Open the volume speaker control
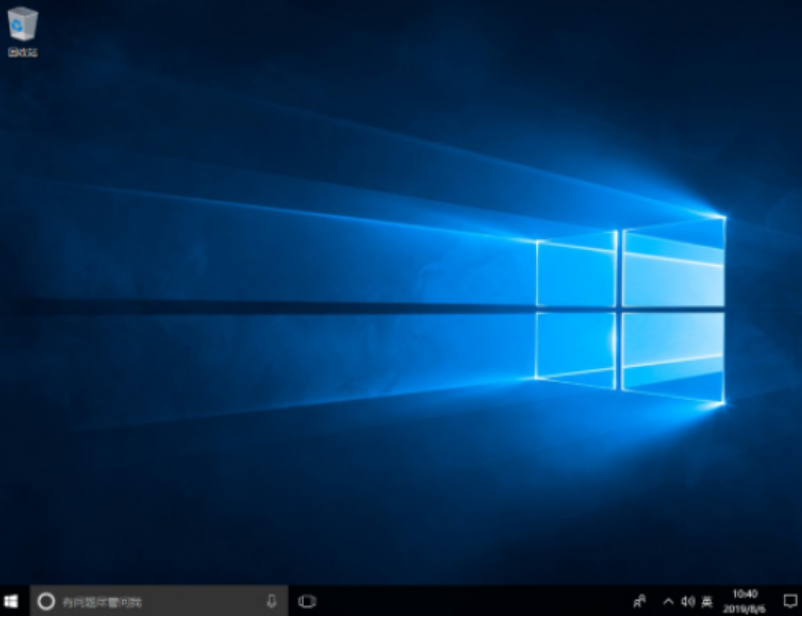This screenshot has height=618, width=802. pyautogui.click(x=687, y=601)
